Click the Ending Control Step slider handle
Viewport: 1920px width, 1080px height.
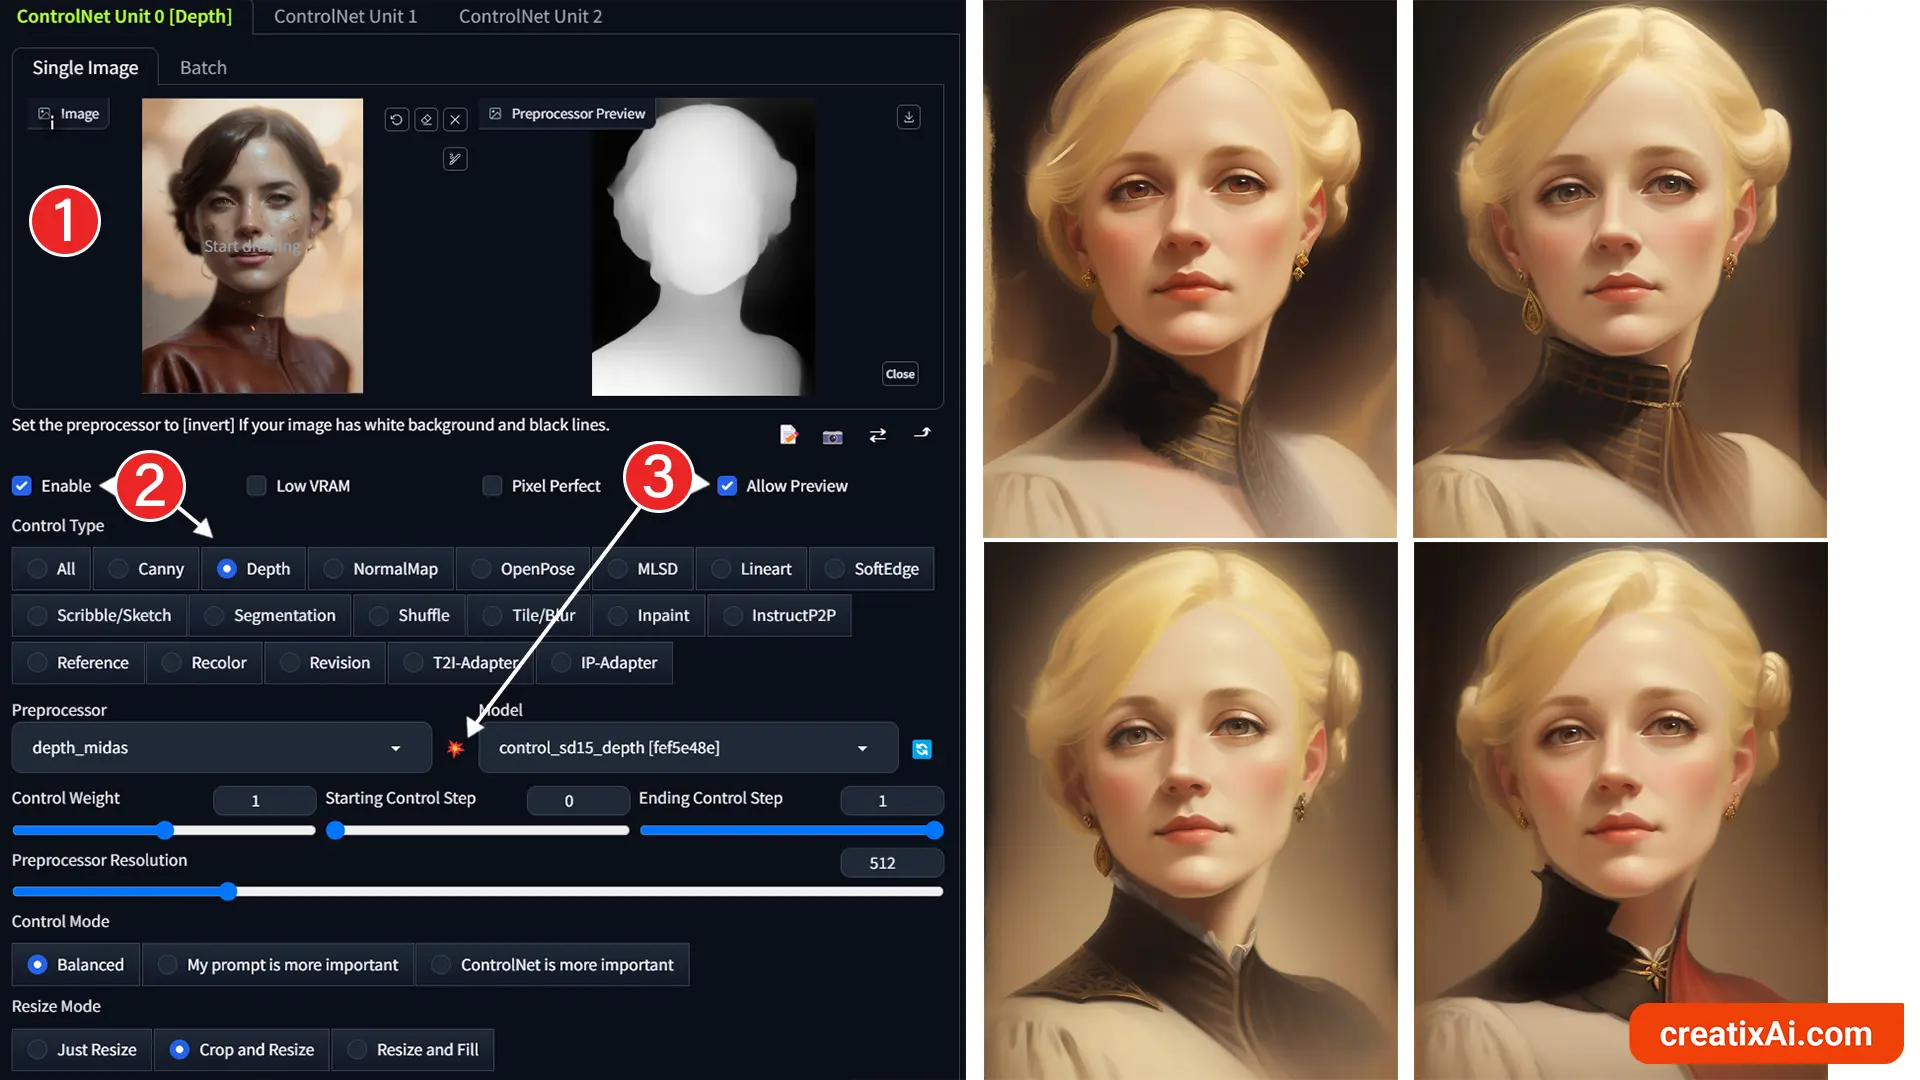pyautogui.click(x=934, y=830)
